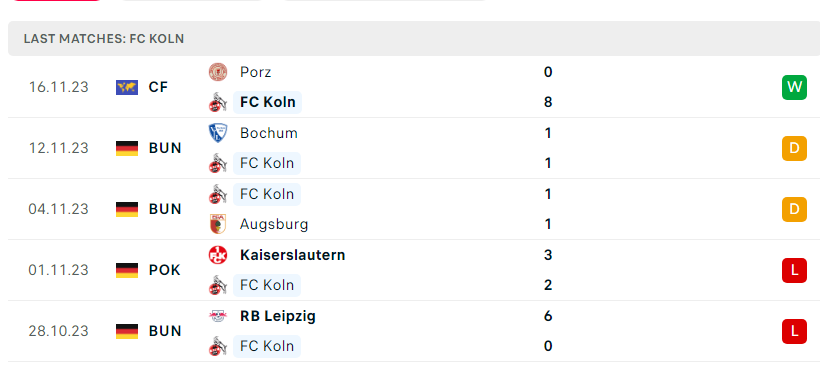This screenshot has height=373, width=820.
Task: Click the L badge for RB Leipzig match
Action: click(794, 331)
